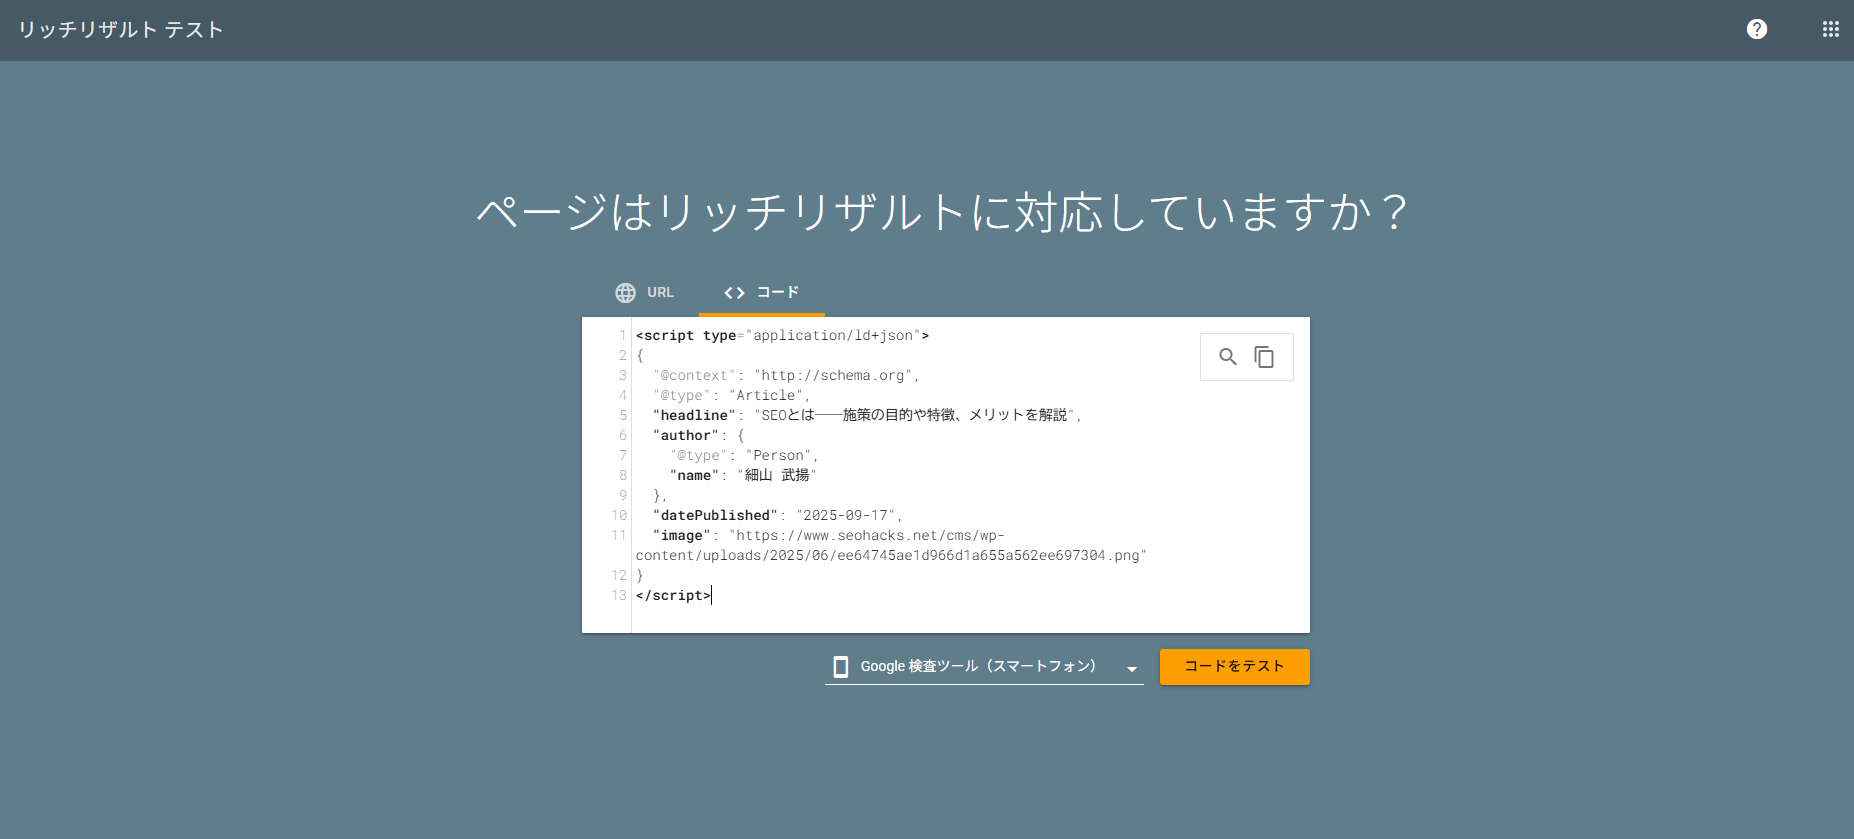Click the code line with "headline"
1854x839 pixels.
(x=867, y=415)
